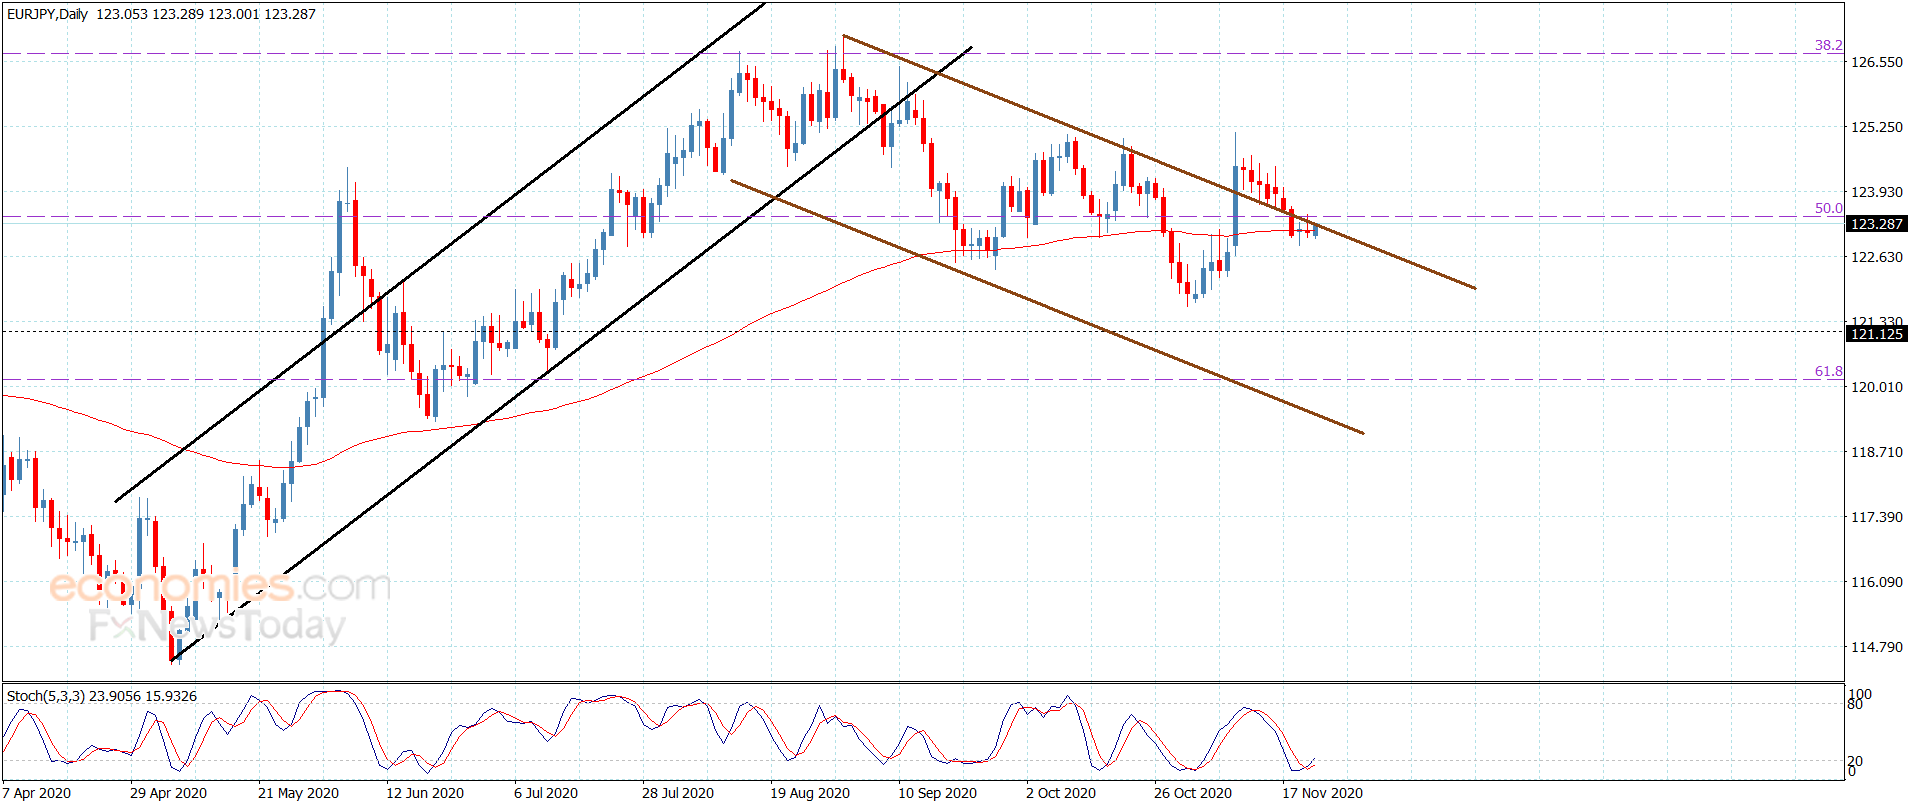Click the 125.250 price axis label
The image size is (1916, 807).
[x=1877, y=127]
